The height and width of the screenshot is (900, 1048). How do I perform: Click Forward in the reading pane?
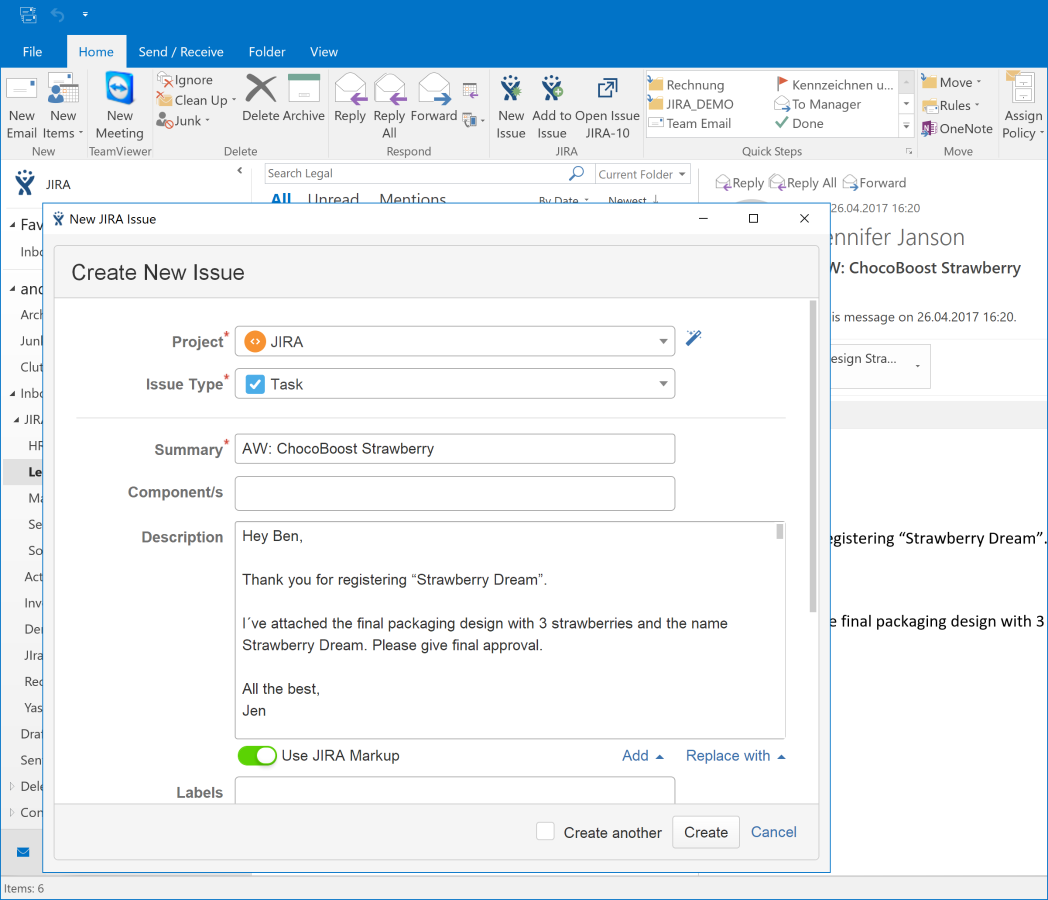pyautogui.click(x=874, y=182)
